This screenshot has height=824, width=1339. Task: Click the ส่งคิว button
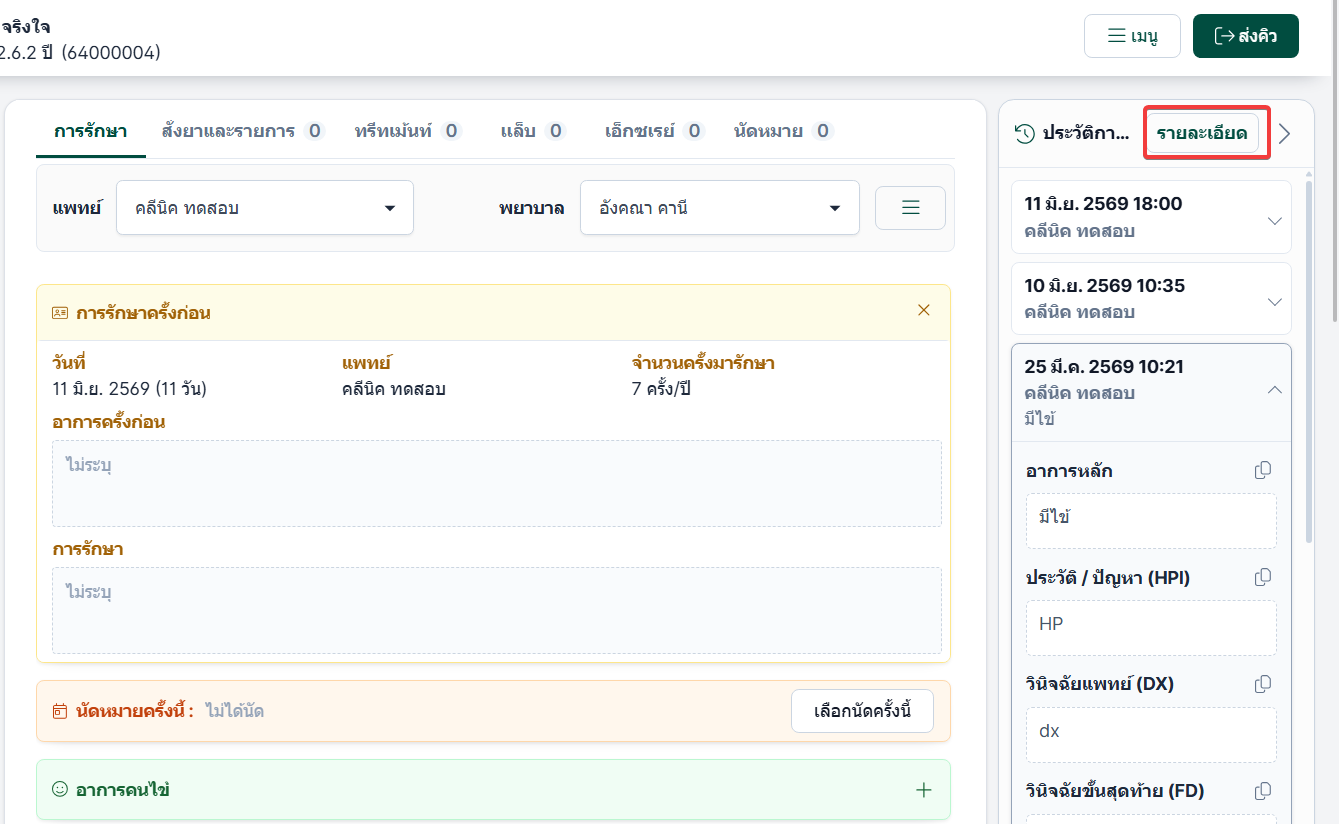(x=1245, y=36)
